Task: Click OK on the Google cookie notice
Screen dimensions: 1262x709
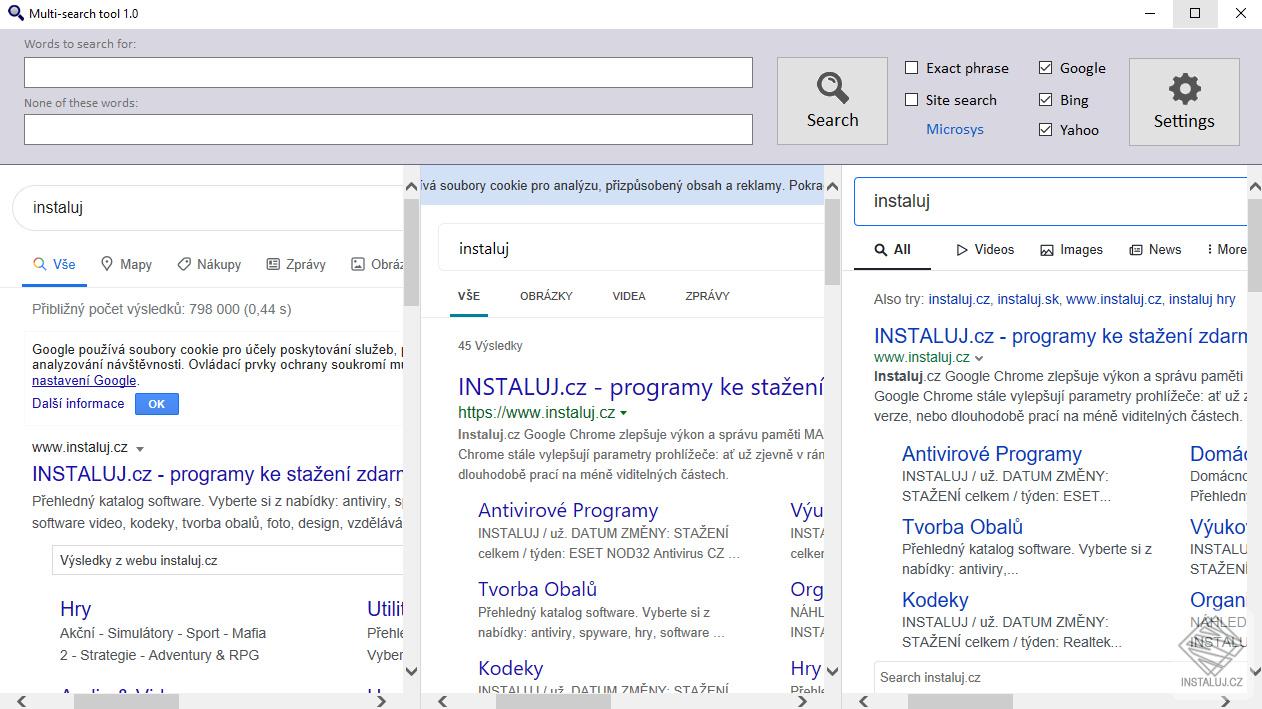Action: [156, 404]
